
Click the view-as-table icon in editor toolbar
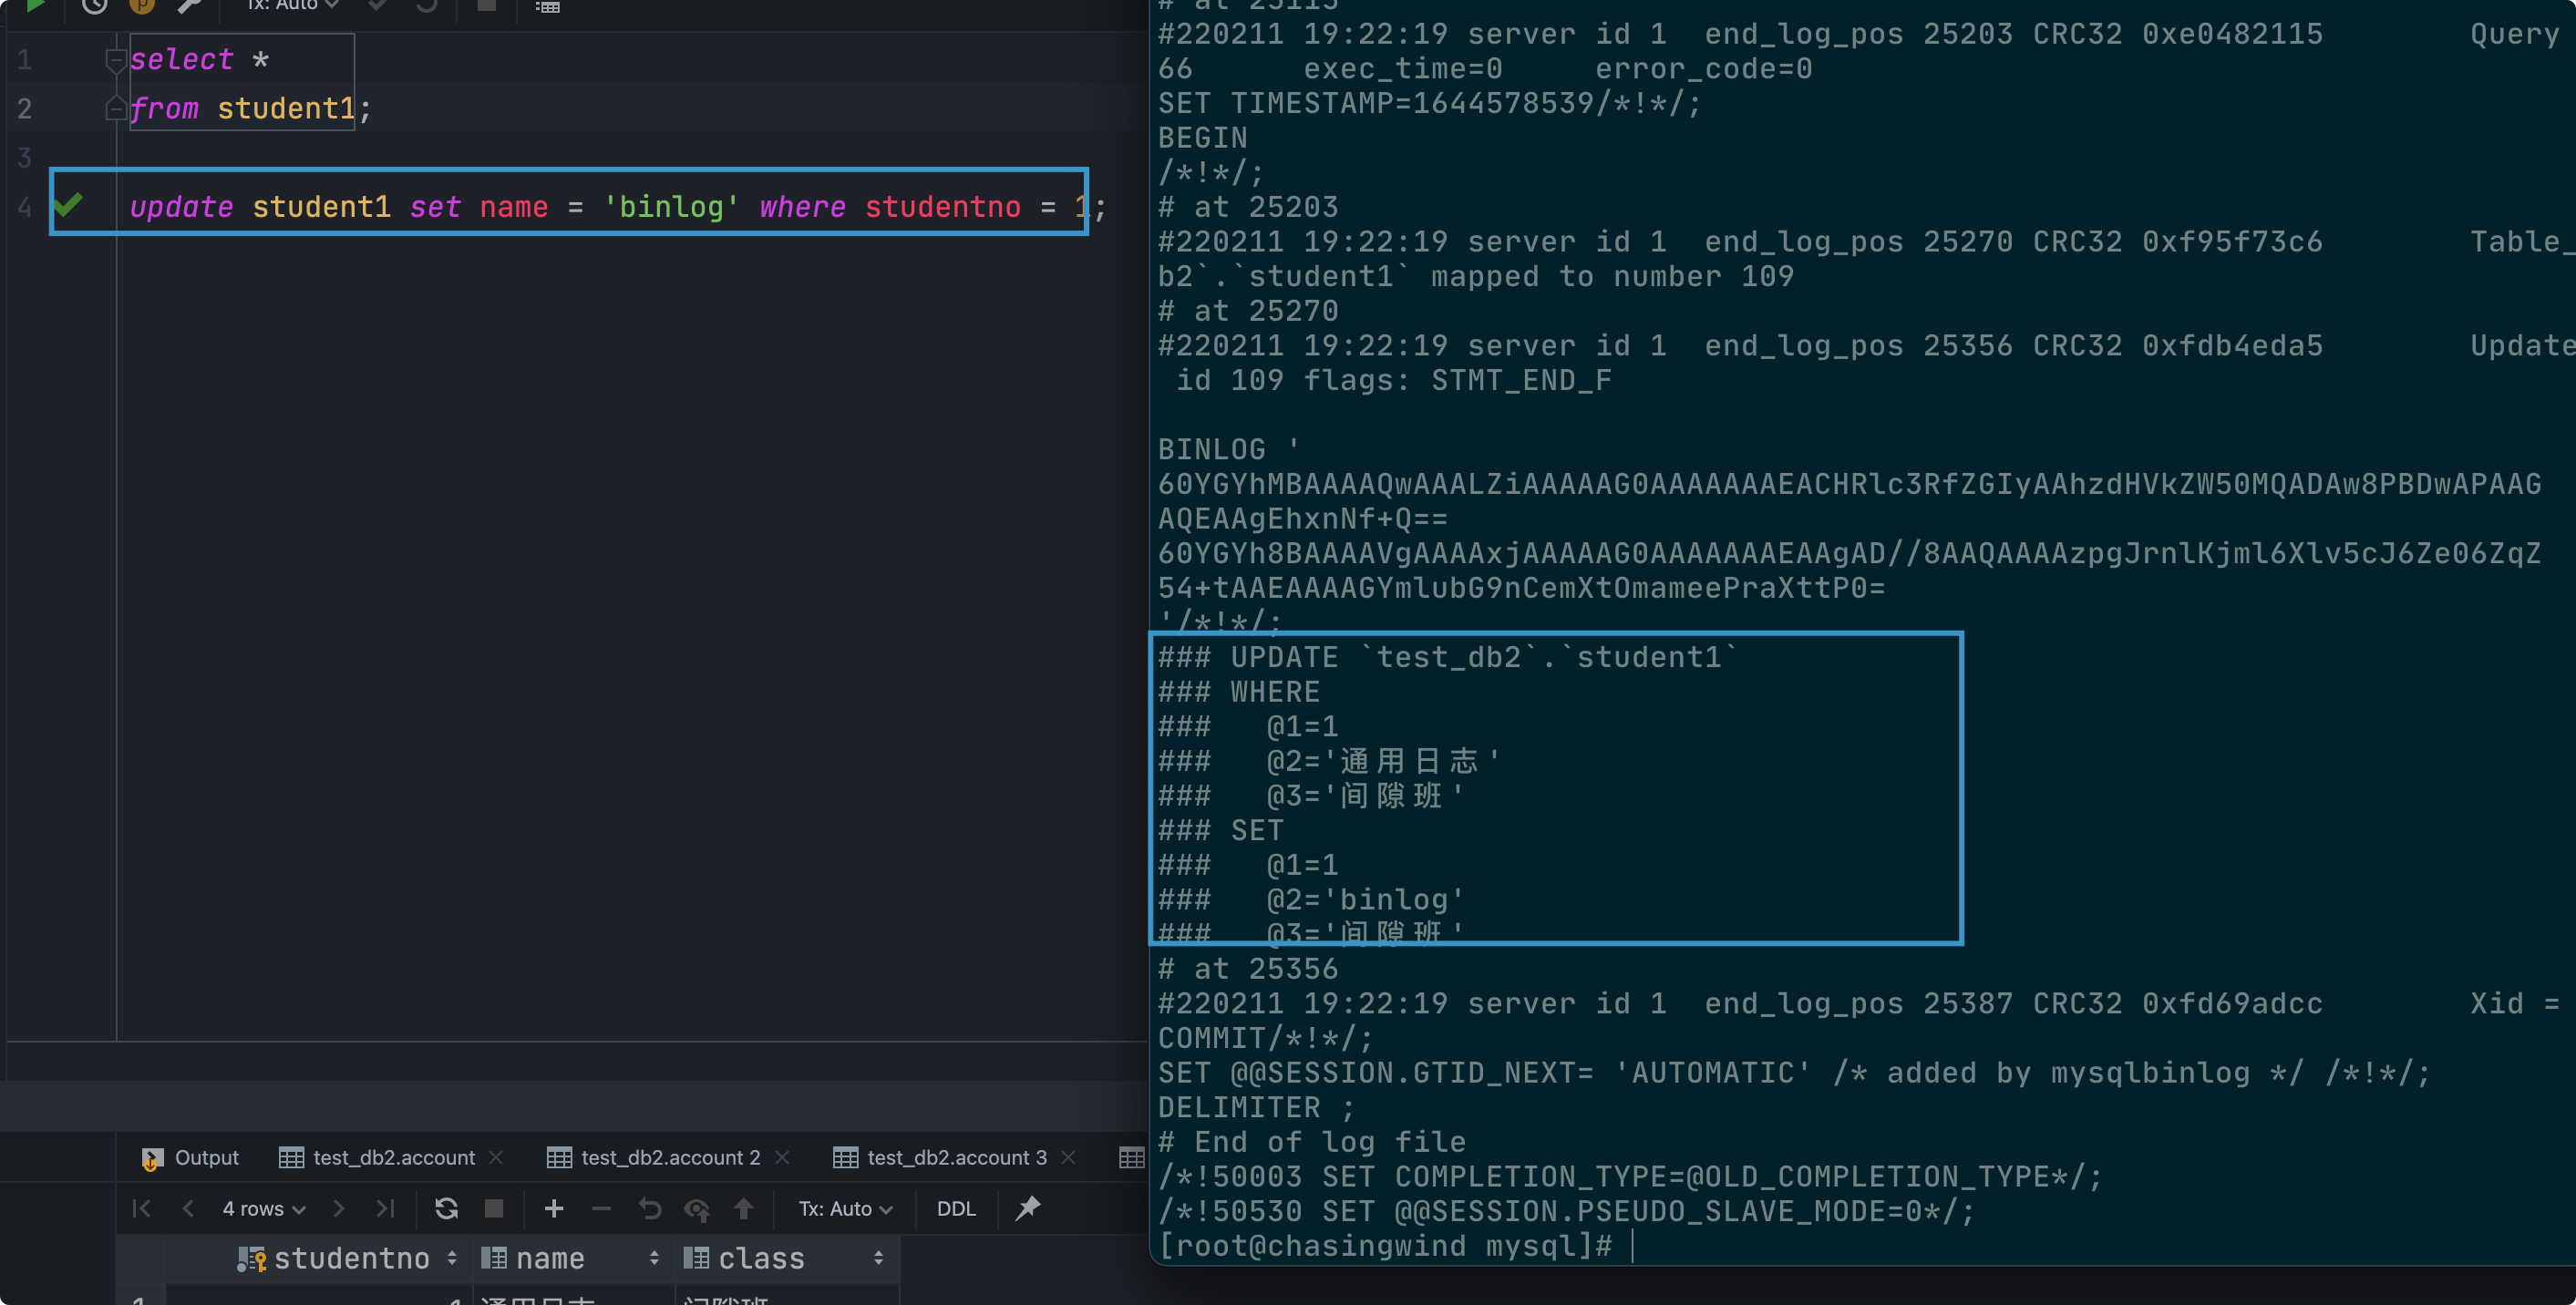pos(547,6)
